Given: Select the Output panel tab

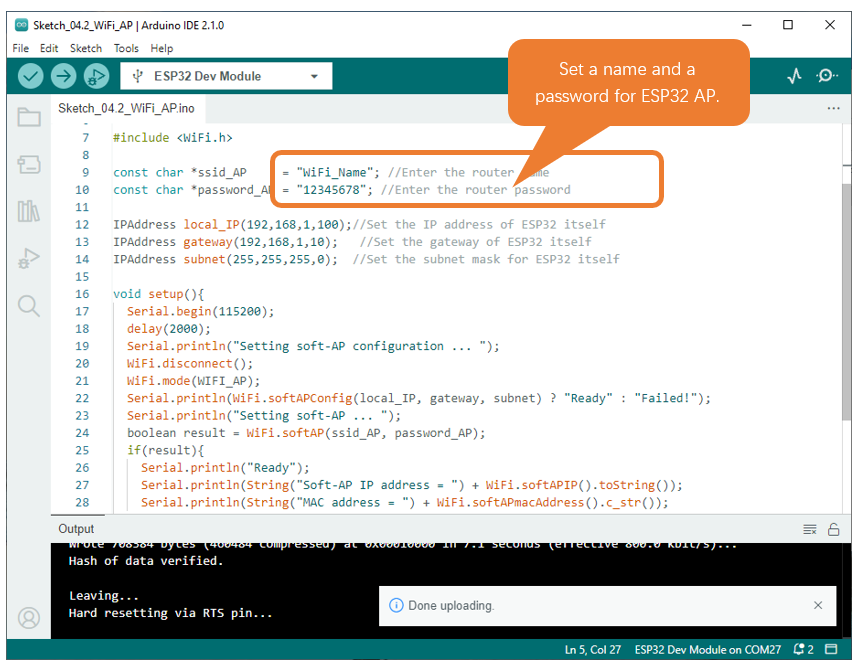Looking at the screenshot, I should pos(76,528).
